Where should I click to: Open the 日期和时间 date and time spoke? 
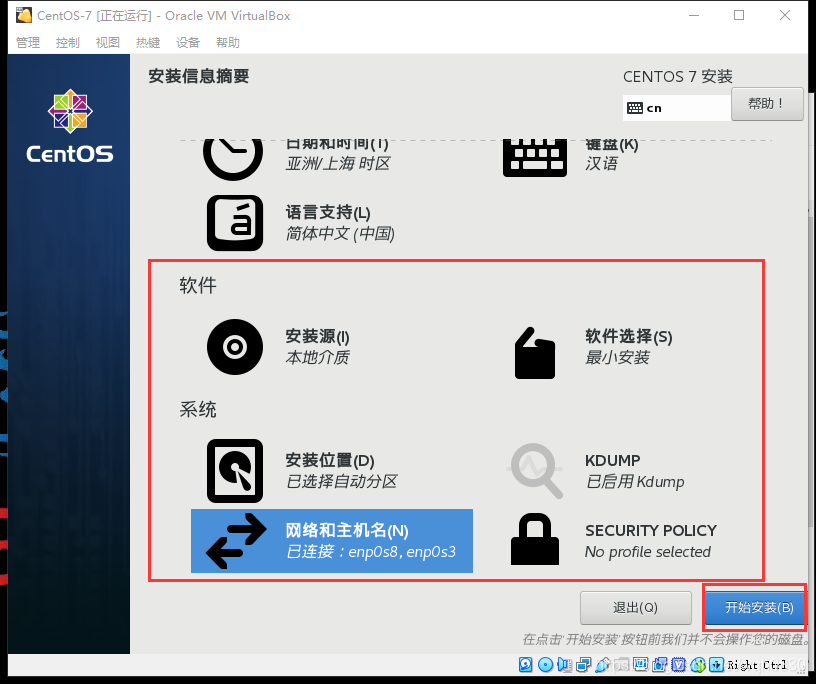(297, 158)
